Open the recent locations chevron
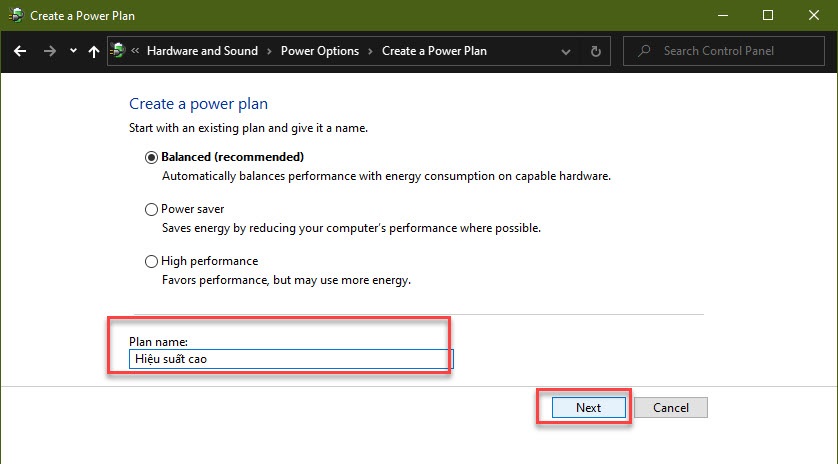The height and width of the screenshot is (464, 838). pyautogui.click(x=73, y=51)
